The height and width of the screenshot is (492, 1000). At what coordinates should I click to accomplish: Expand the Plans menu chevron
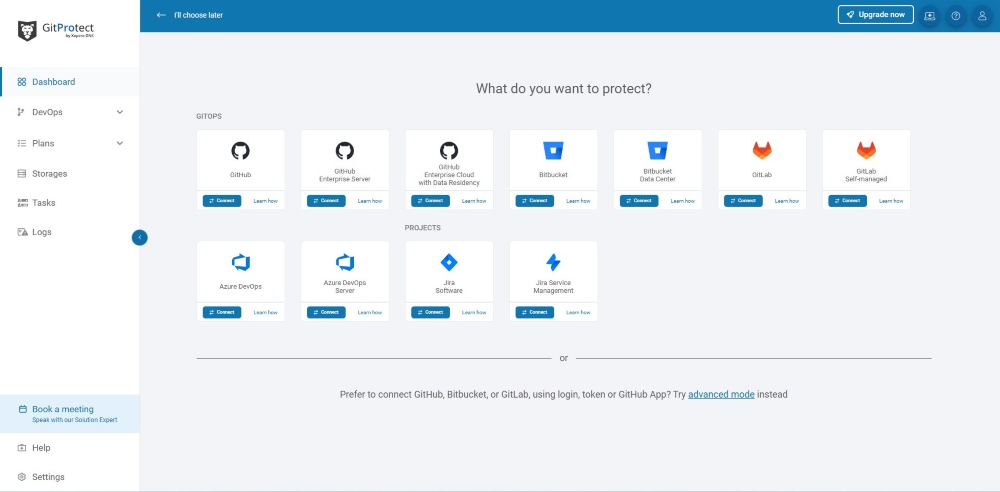(120, 144)
